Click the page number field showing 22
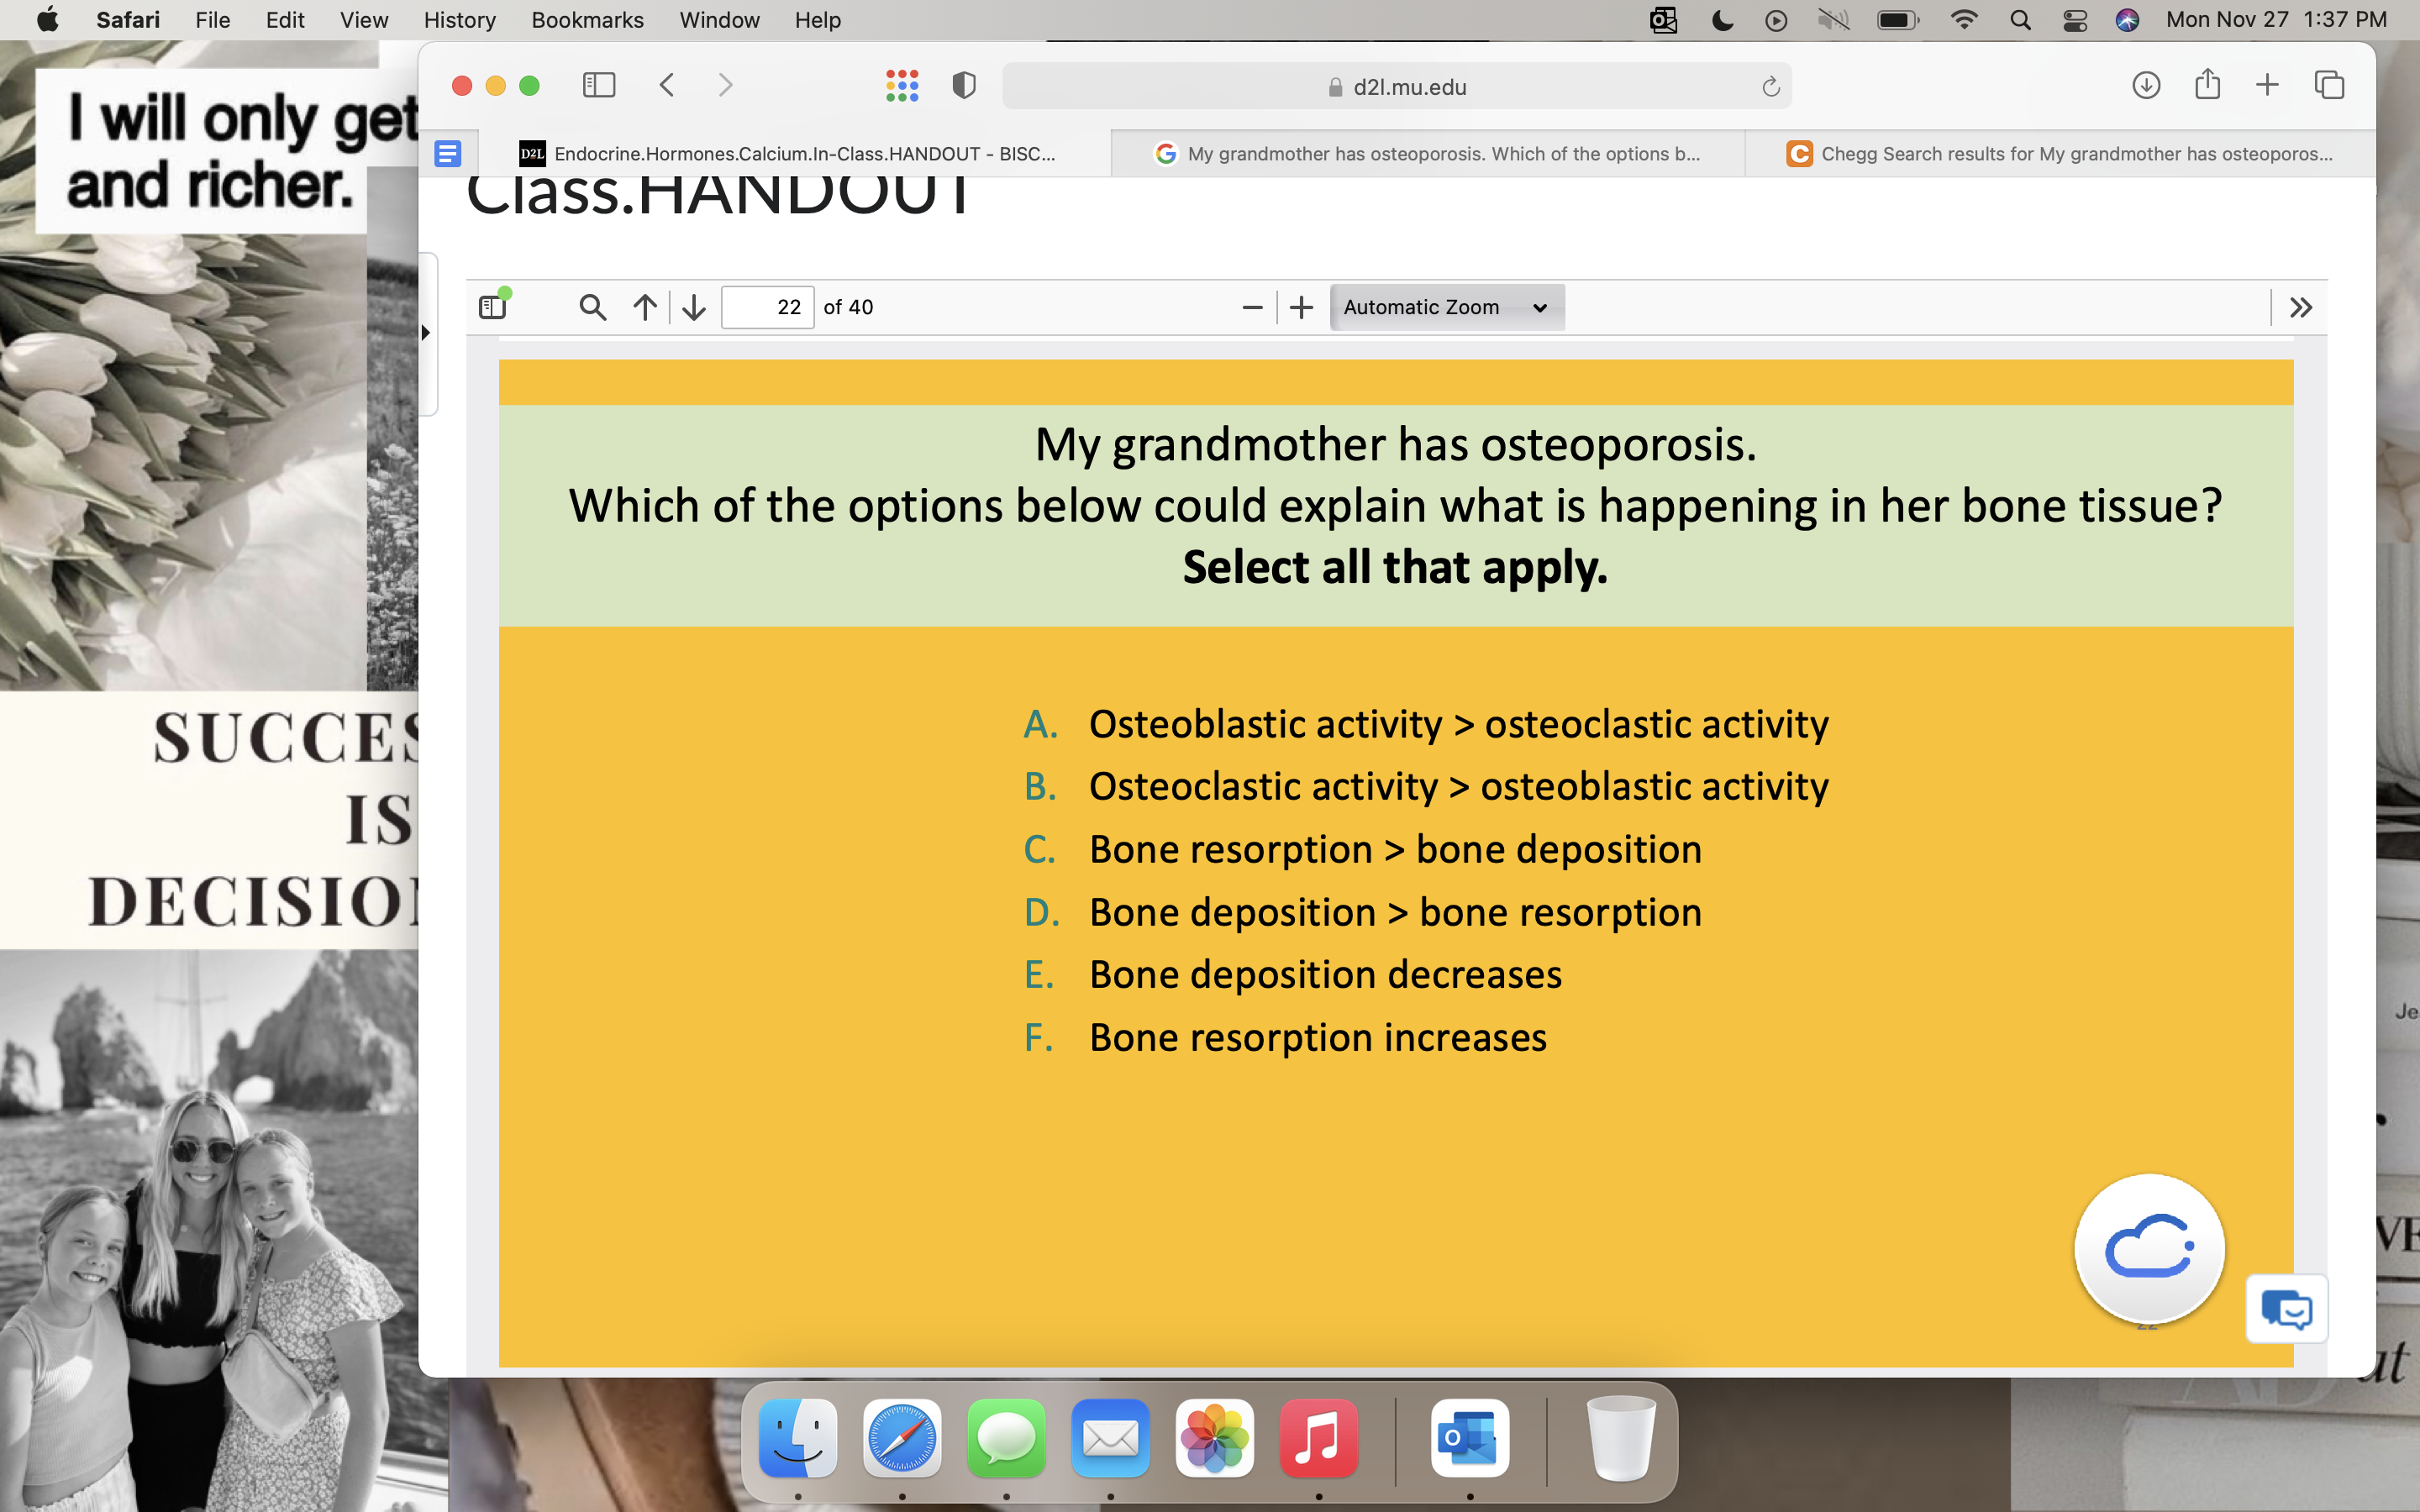2420x1512 pixels. click(x=767, y=307)
